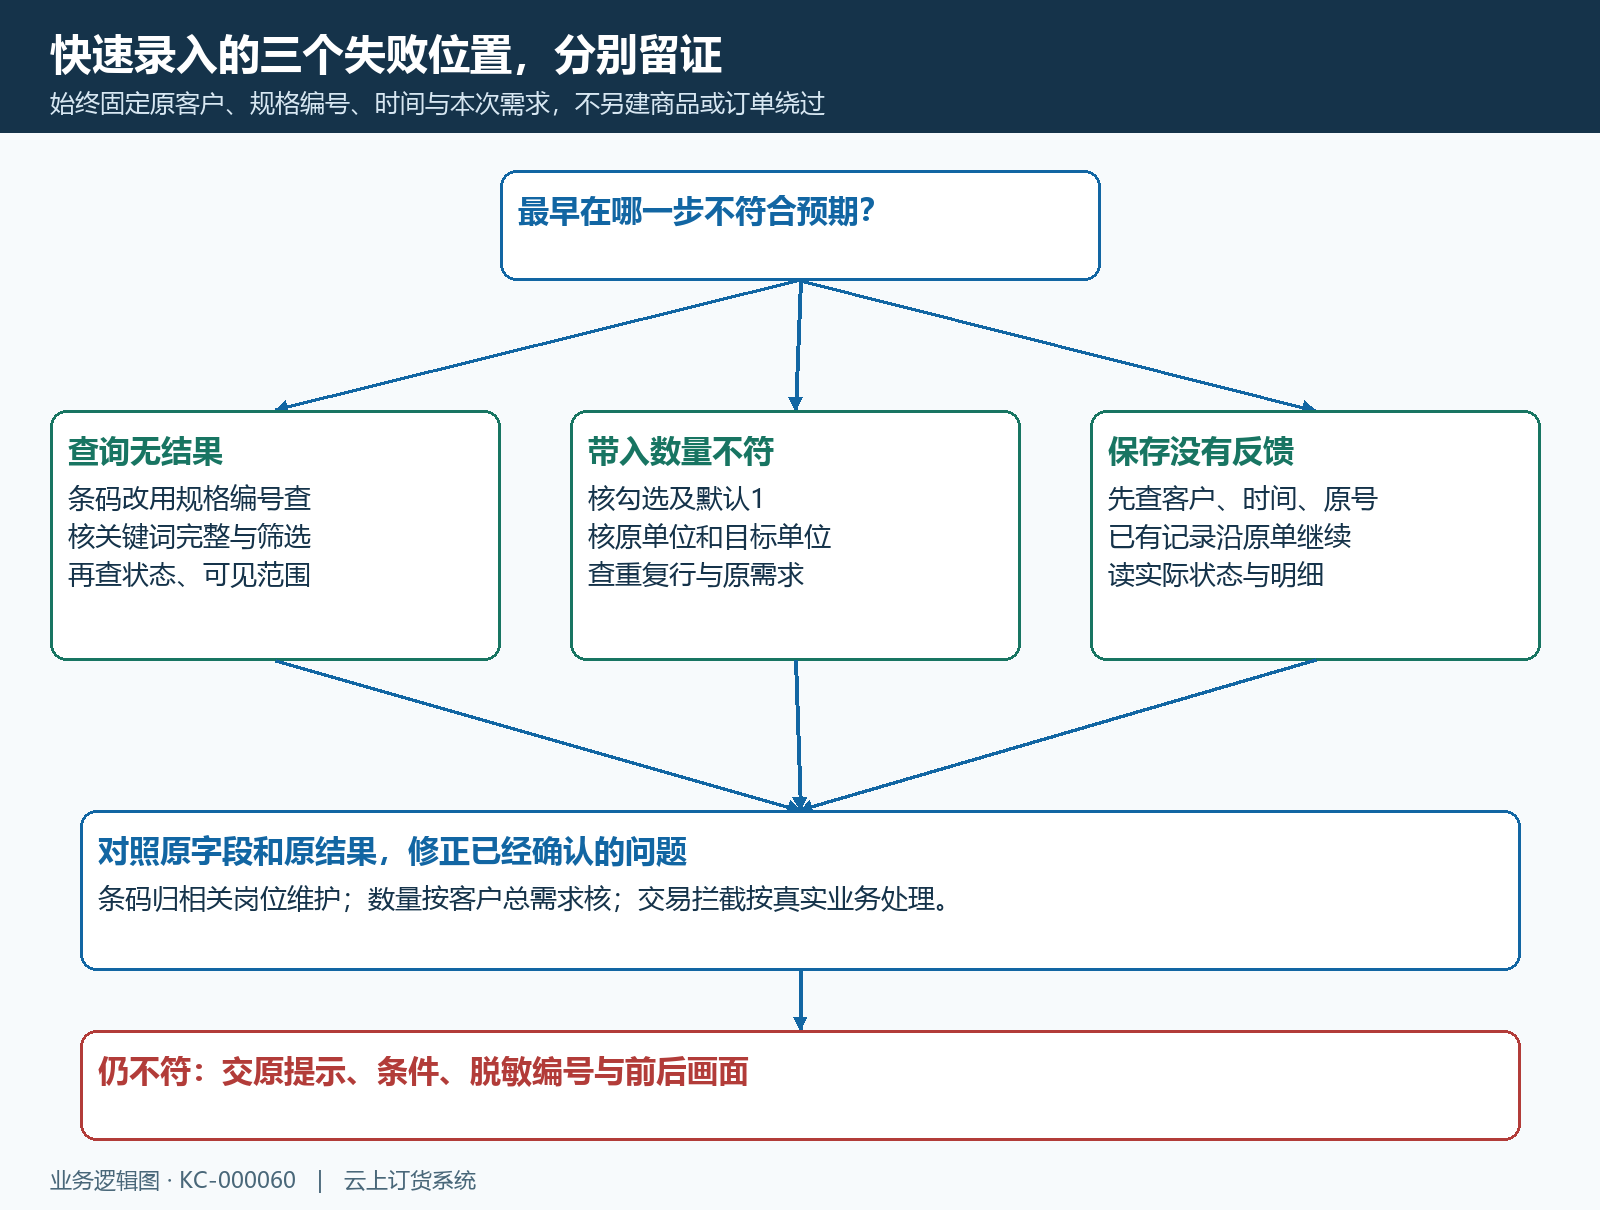1600x1210 pixels.
Task: Select the line 再查状态、可见范围
Action: pos(189,575)
